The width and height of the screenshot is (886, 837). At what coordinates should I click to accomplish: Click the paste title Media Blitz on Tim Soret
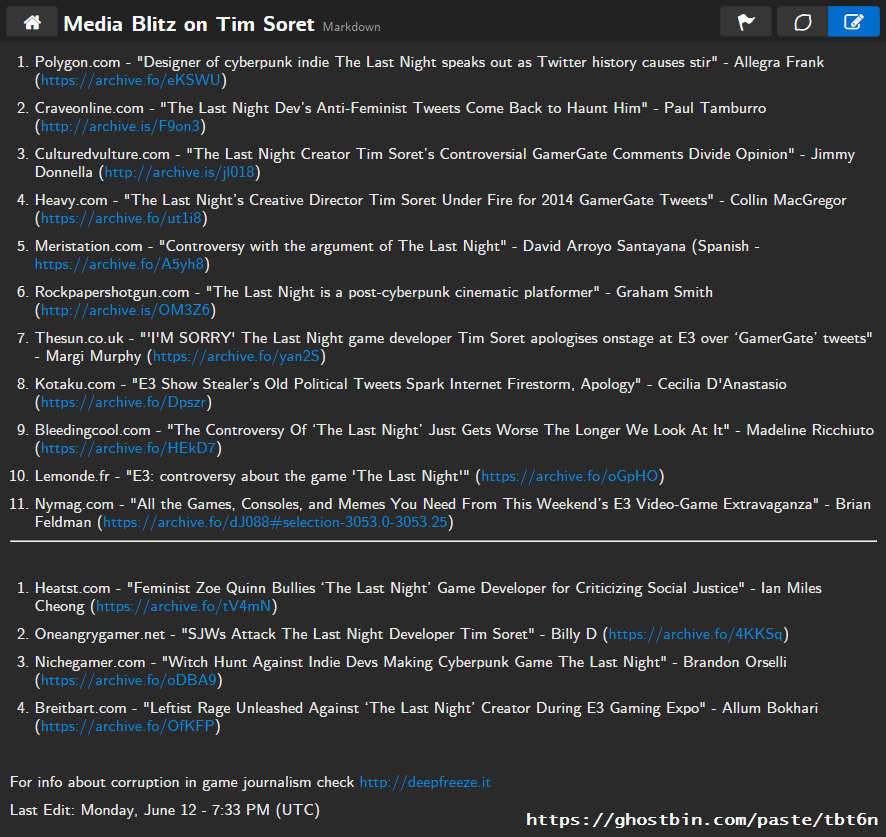click(x=189, y=24)
